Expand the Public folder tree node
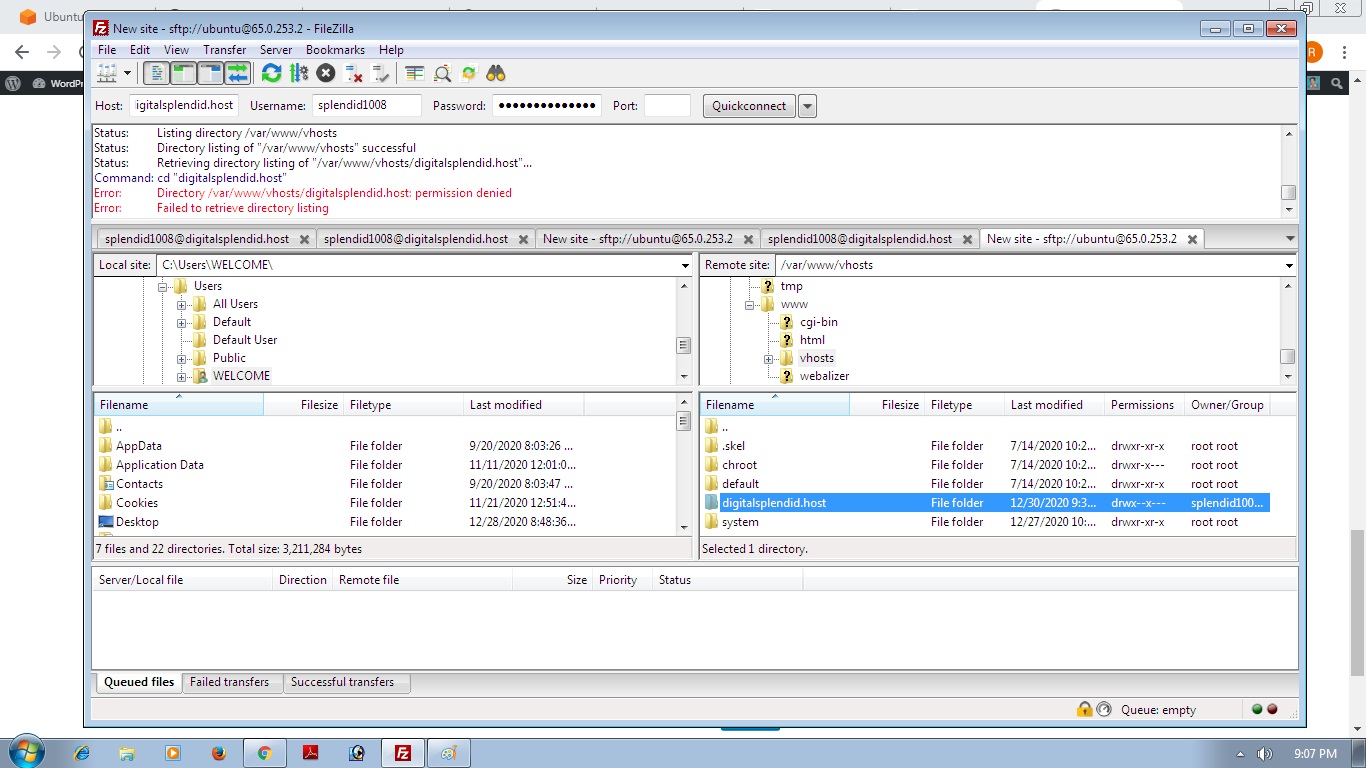 (x=182, y=358)
